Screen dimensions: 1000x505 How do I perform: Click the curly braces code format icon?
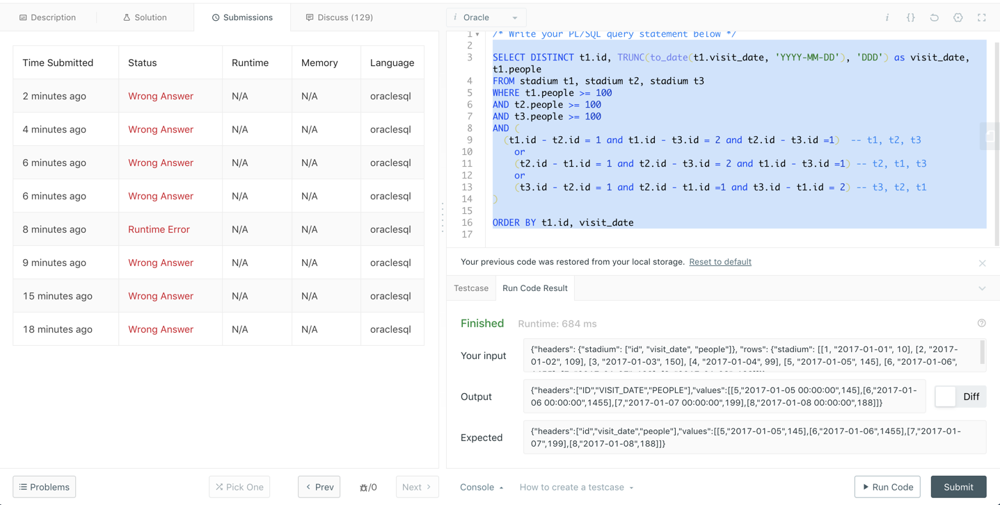[910, 18]
